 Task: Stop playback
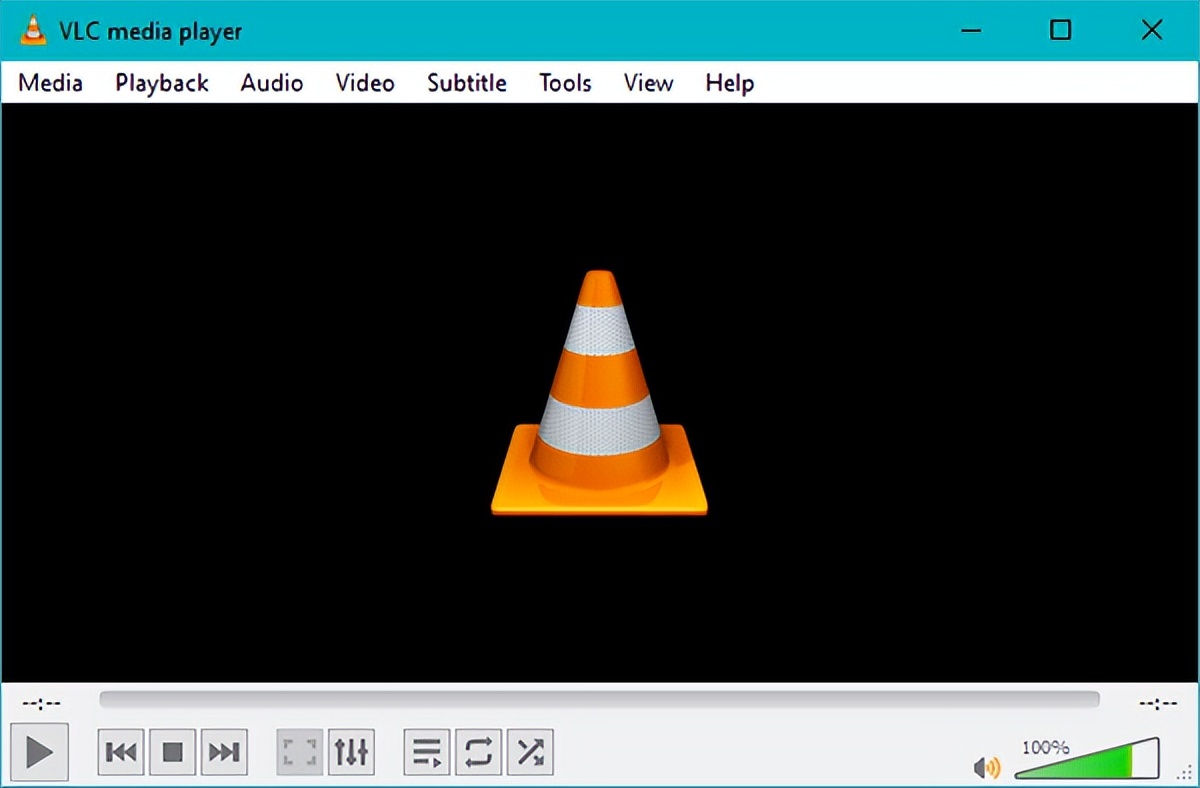point(171,751)
